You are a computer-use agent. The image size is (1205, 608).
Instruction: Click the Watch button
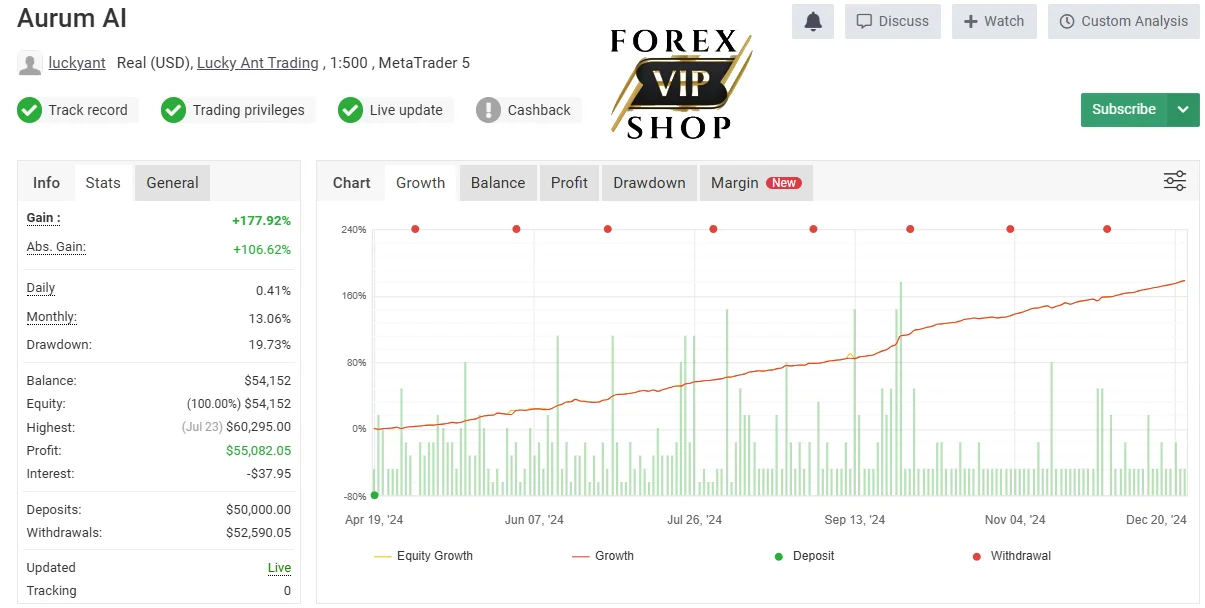pyautogui.click(x=994, y=21)
